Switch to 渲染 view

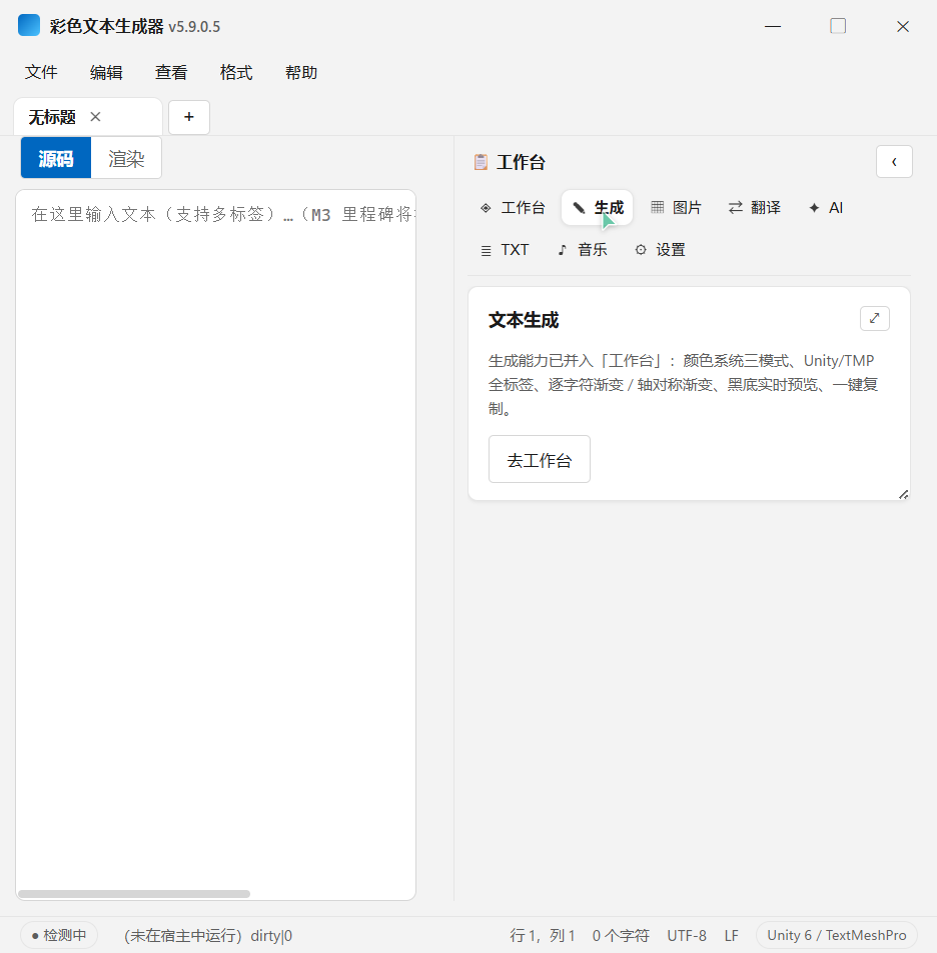click(126, 158)
